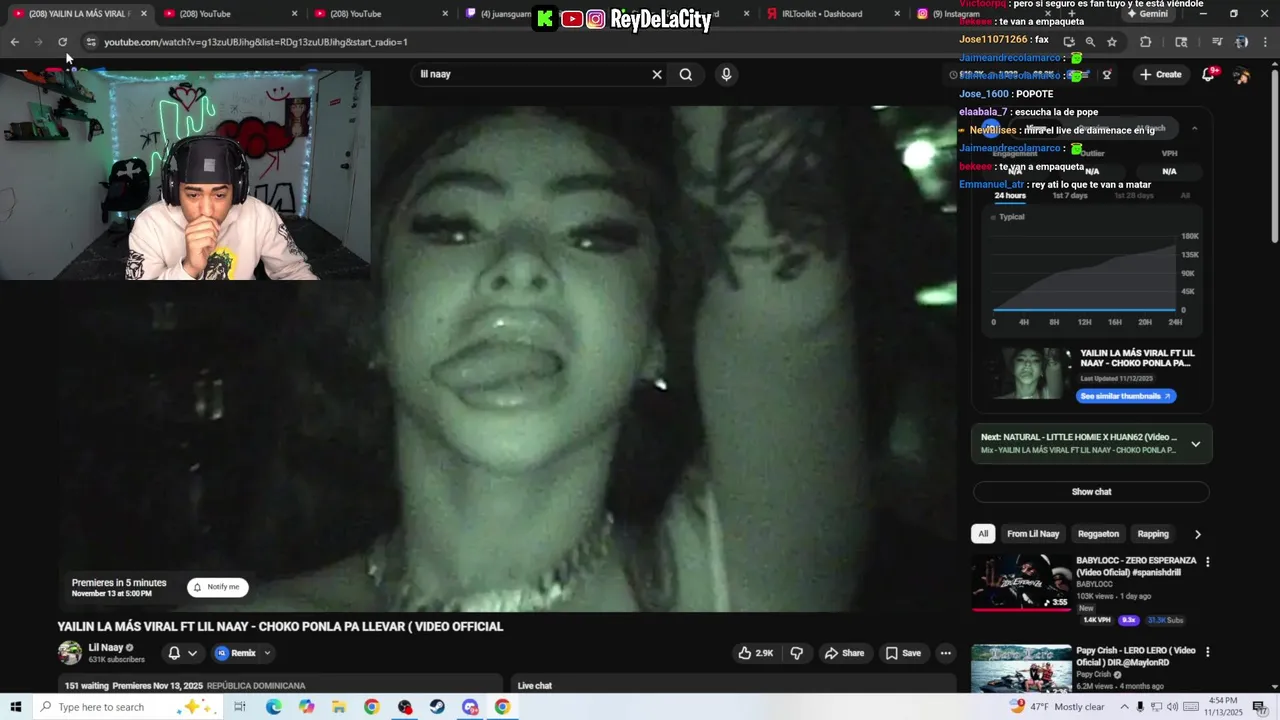Viewport: 1280px width, 720px height.
Task: Expand the Remix dropdown arrow
Action: tap(267, 653)
